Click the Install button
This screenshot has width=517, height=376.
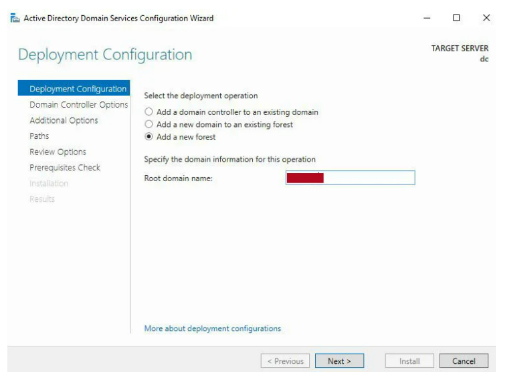point(409,361)
